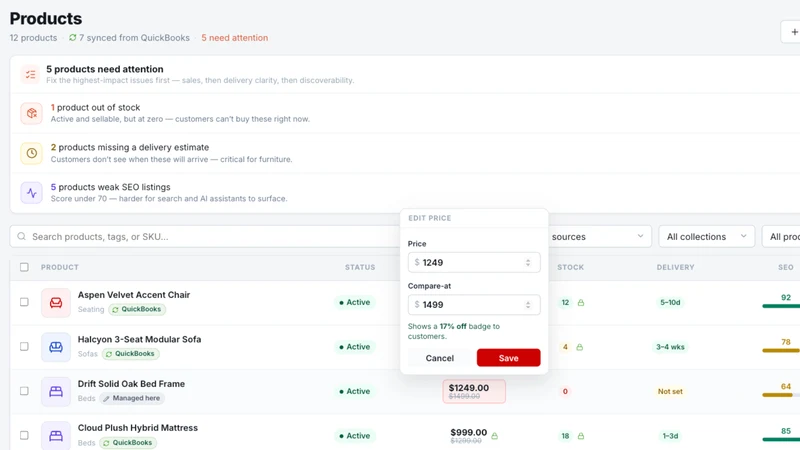Click the highlighted $1249.00 price cell

pyautogui.click(x=474, y=391)
